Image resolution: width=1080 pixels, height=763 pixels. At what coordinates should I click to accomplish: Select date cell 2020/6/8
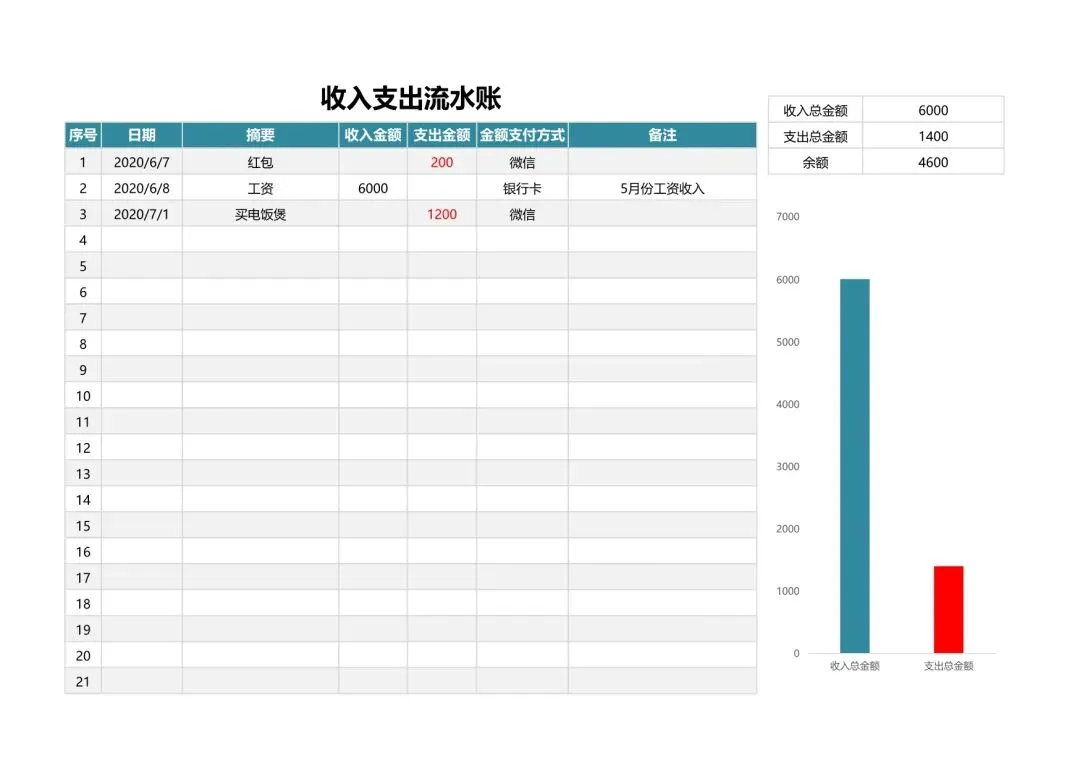[x=142, y=189]
